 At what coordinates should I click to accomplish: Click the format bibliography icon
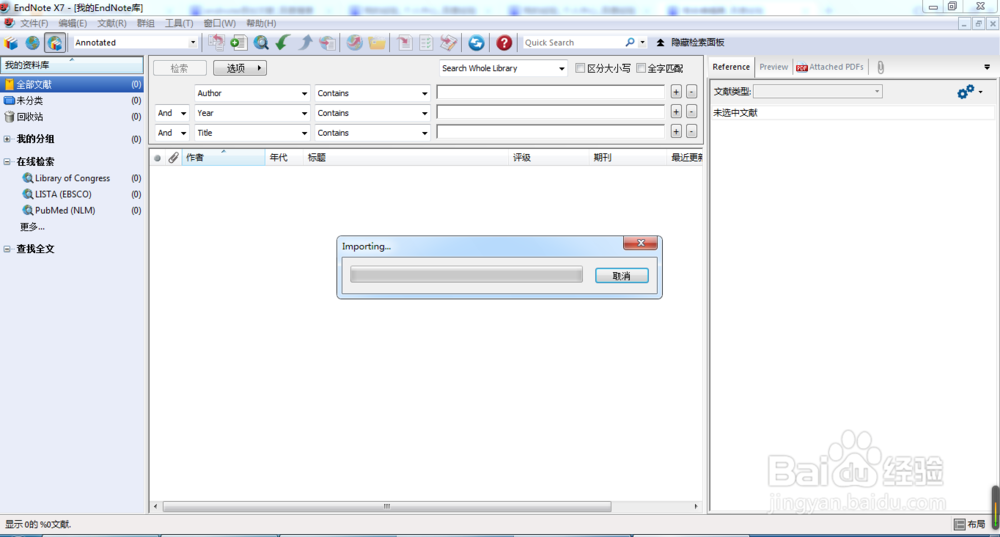(x=426, y=43)
